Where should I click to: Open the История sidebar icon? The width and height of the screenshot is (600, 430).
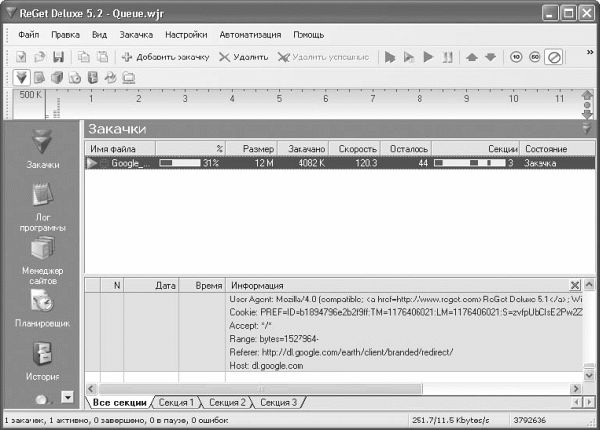(42, 361)
